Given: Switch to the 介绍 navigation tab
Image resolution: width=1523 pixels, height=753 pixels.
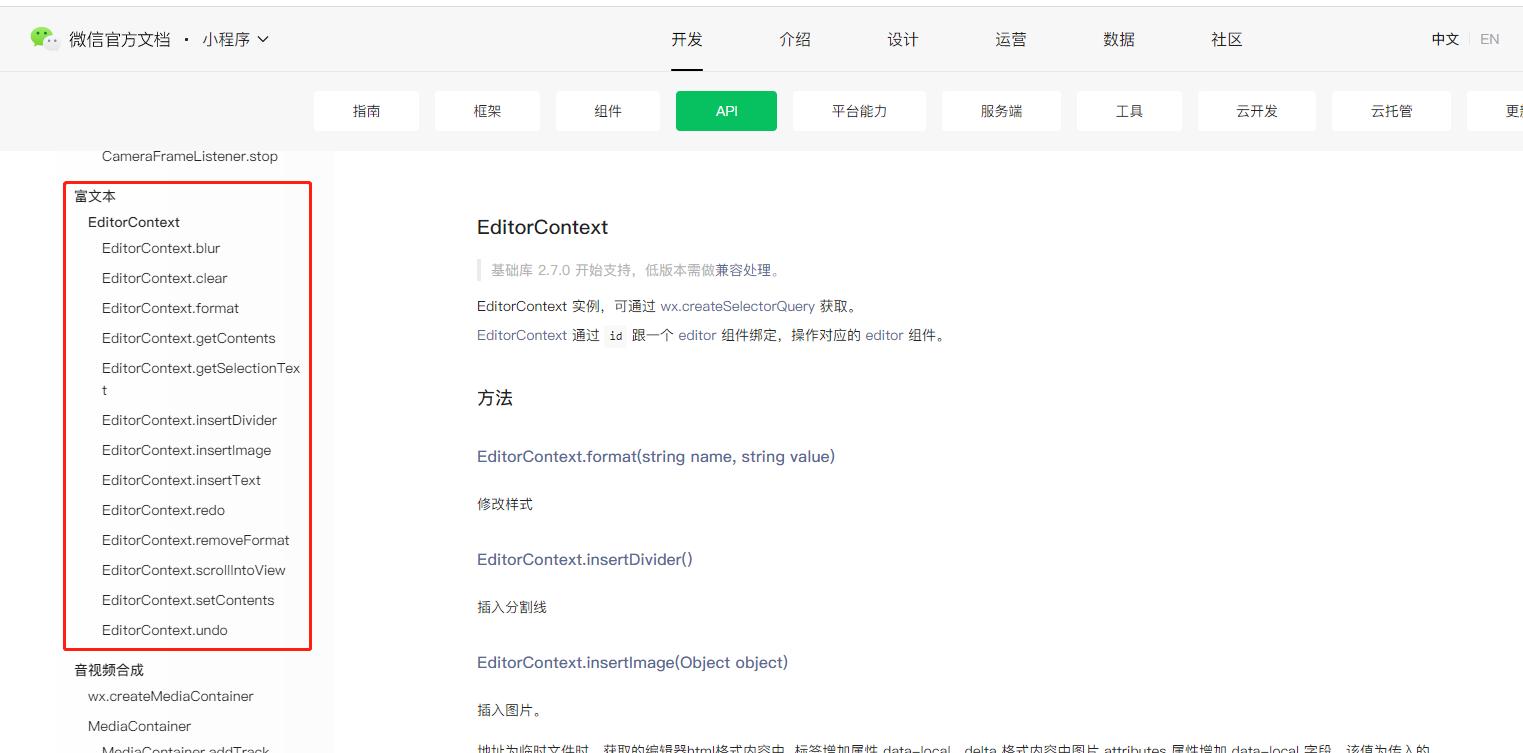Looking at the screenshot, I should [x=795, y=39].
